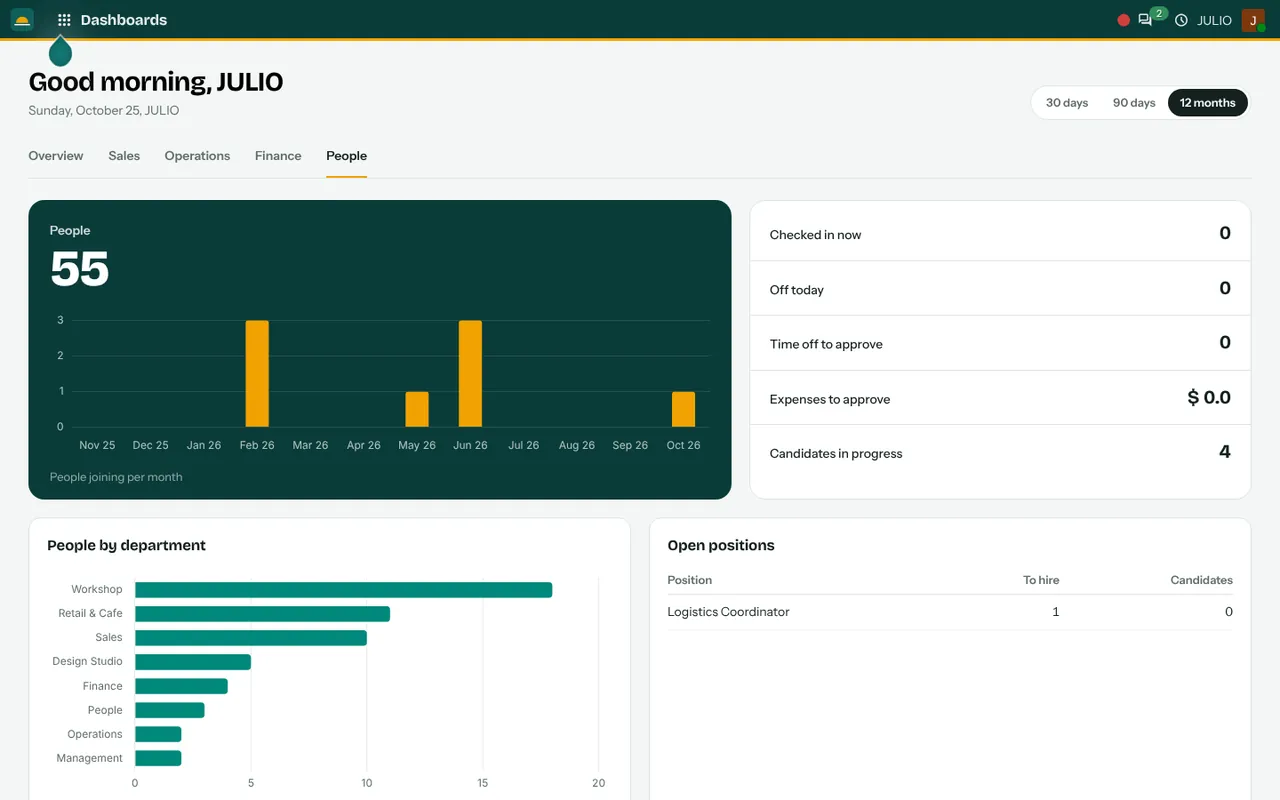Click the Sales bar in department chart

point(251,638)
